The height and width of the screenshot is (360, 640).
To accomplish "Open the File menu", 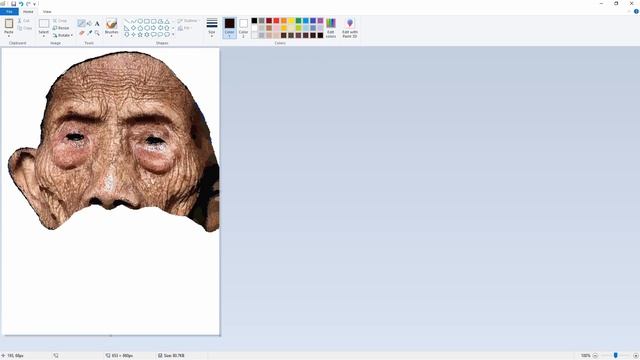I will [x=9, y=11].
